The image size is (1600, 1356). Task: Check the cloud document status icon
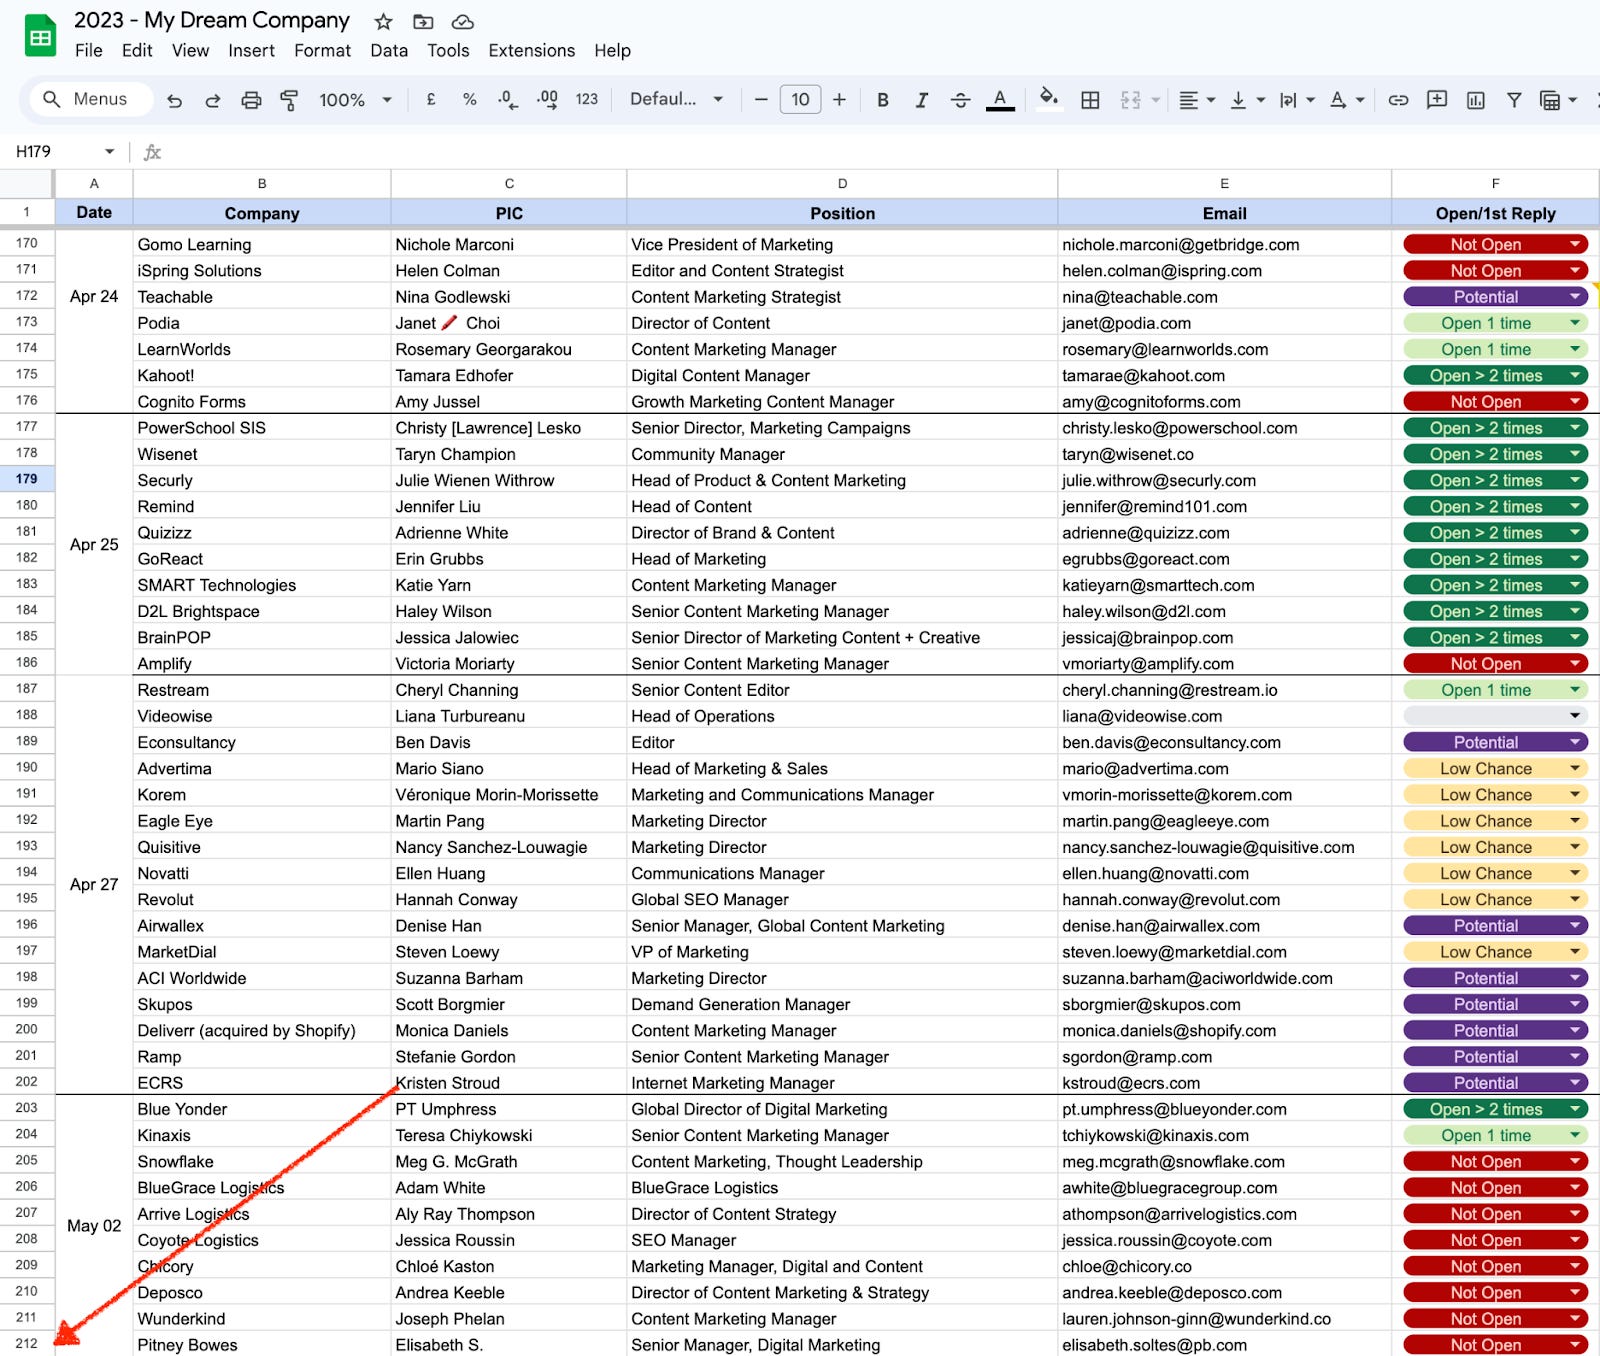pos(462,21)
